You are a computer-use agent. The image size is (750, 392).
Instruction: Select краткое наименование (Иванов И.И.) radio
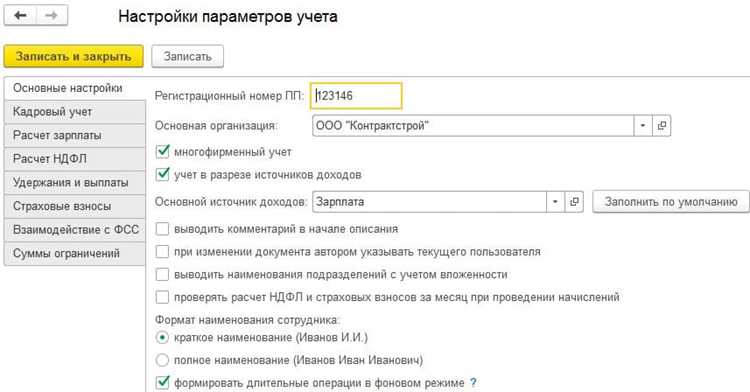coord(163,338)
